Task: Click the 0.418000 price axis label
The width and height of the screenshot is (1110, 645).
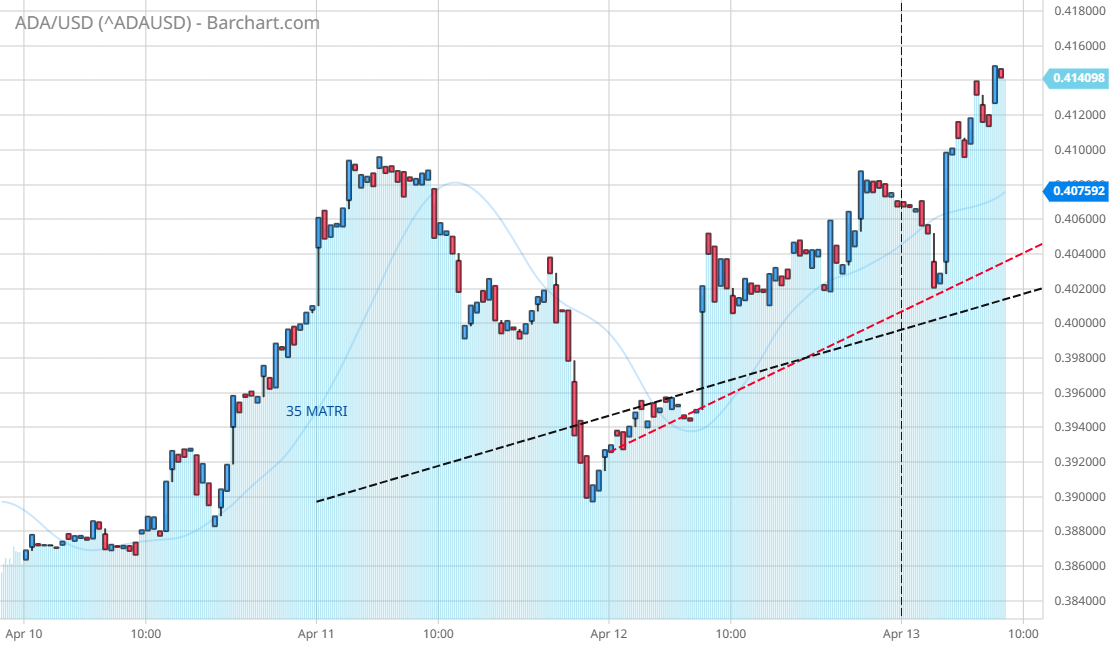Action: pyautogui.click(x=1076, y=11)
